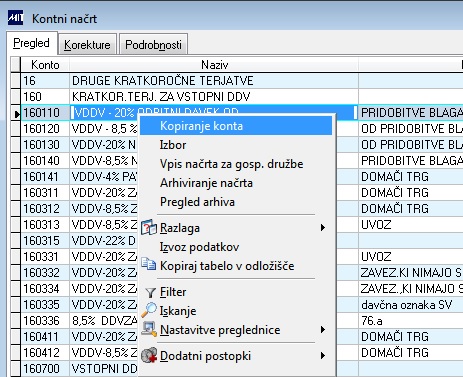The width and height of the screenshot is (463, 377).
Task: Click DOMAČI TRG cell in row 160141
Action: point(411,177)
